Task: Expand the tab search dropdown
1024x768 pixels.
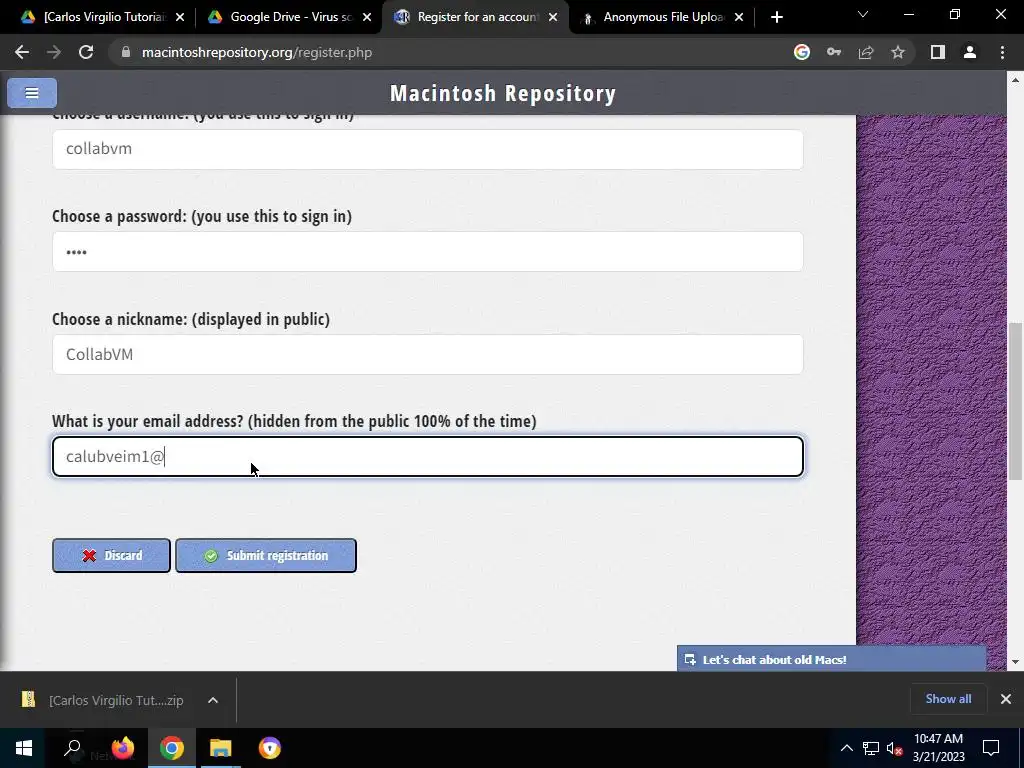Action: (x=863, y=14)
